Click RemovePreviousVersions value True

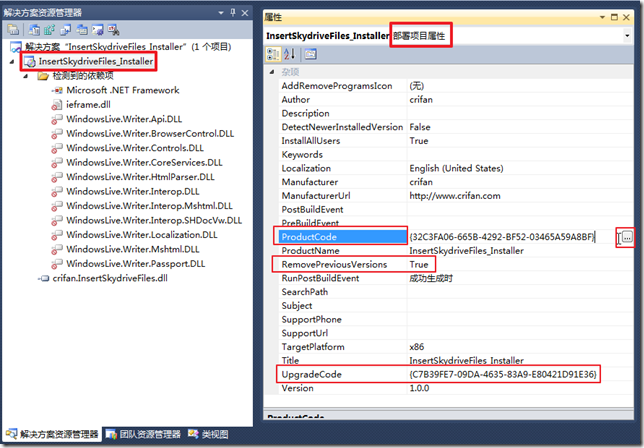(x=419, y=264)
